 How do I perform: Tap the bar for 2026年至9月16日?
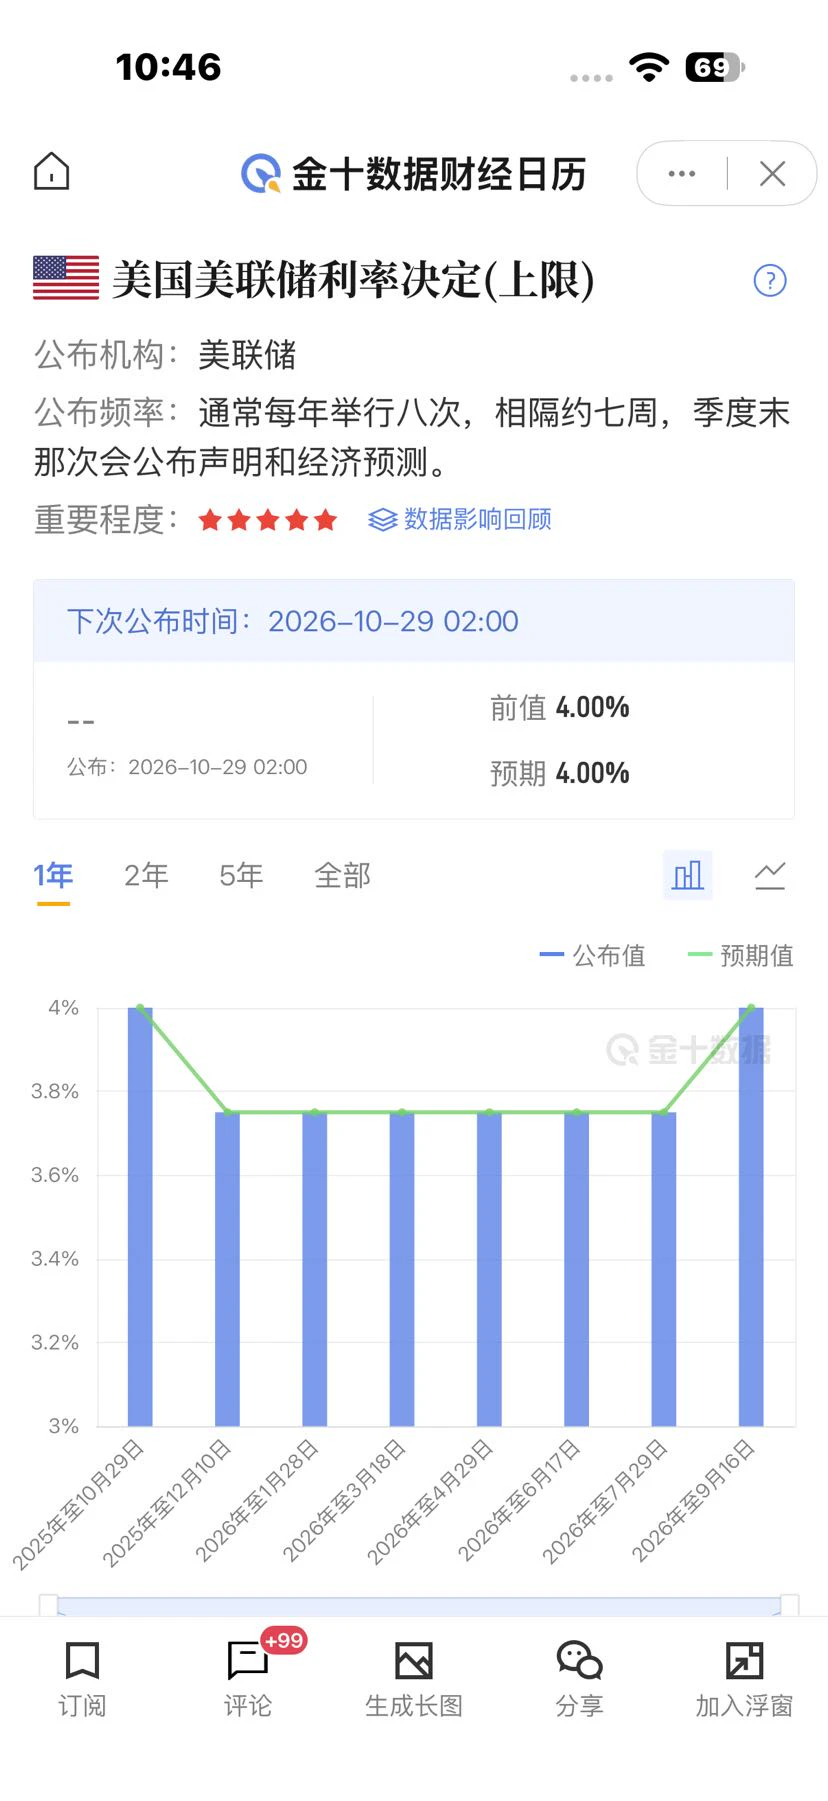coord(751,1216)
